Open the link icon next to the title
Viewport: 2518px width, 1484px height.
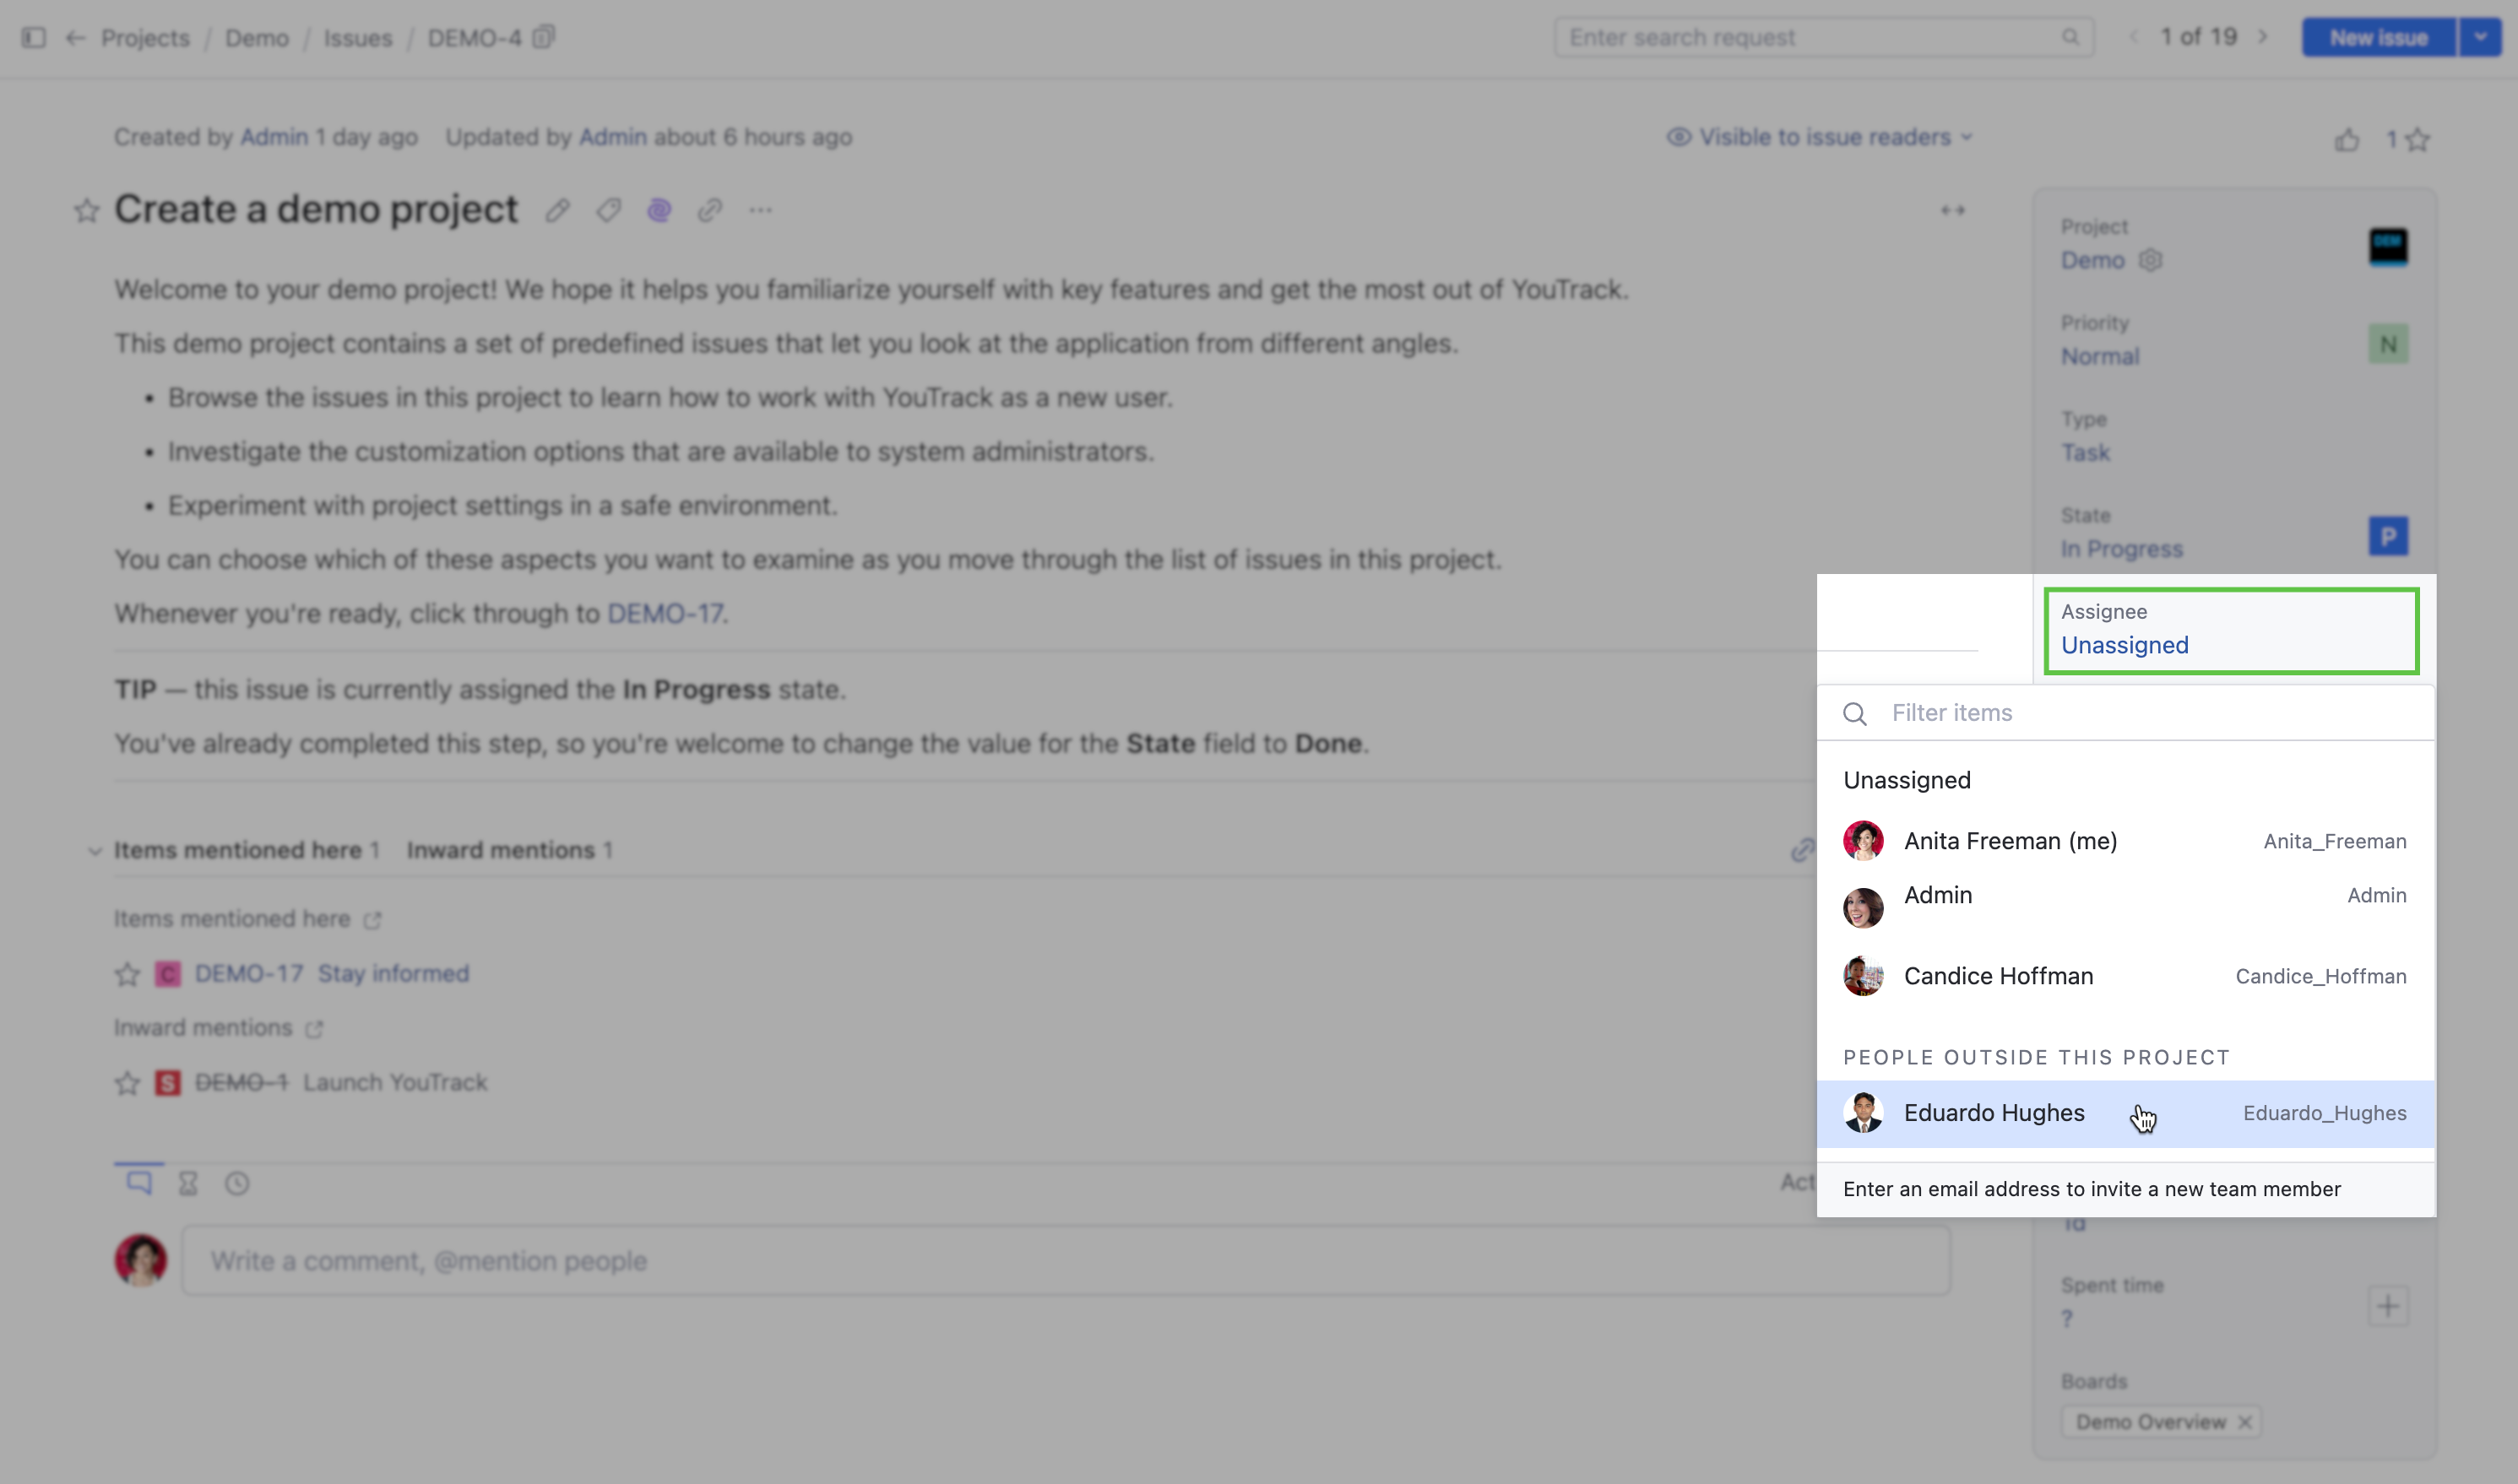(x=710, y=210)
